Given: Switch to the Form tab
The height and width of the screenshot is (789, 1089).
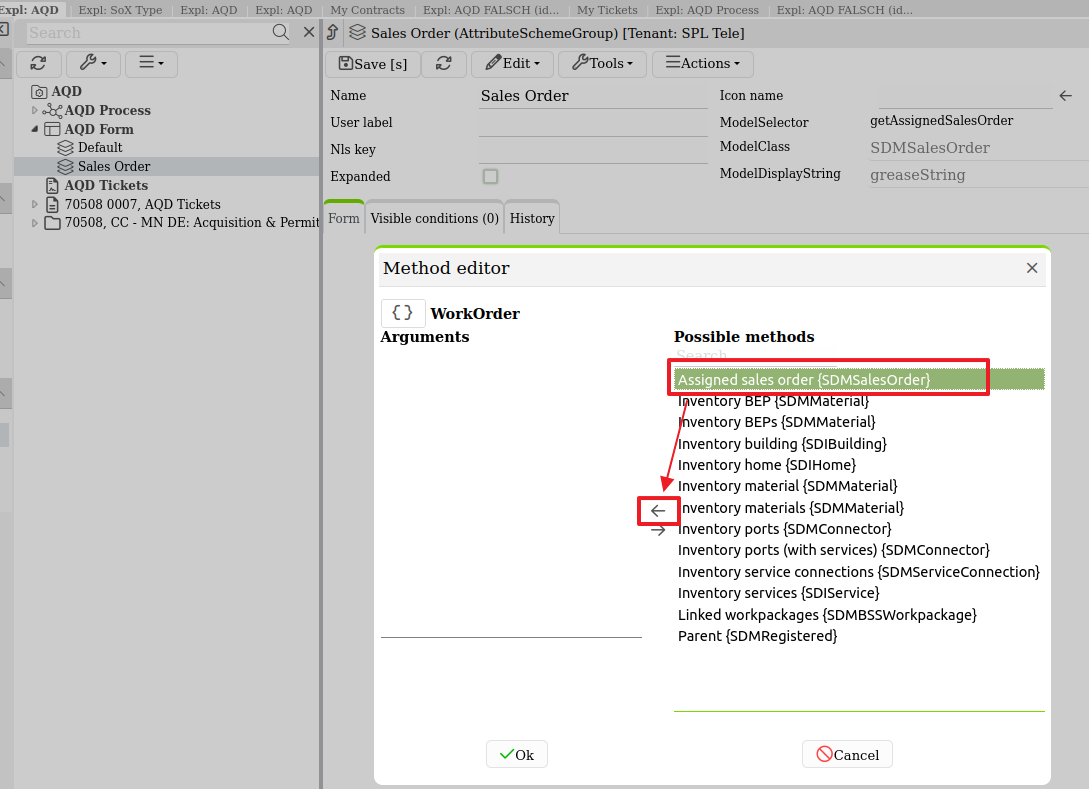Looking at the screenshot, I should pyautogui.click(x=344, y=218).
